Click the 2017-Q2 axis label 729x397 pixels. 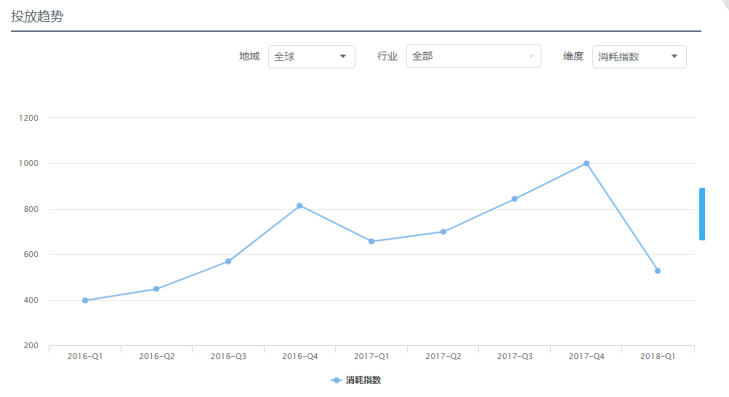click(443, 357)
